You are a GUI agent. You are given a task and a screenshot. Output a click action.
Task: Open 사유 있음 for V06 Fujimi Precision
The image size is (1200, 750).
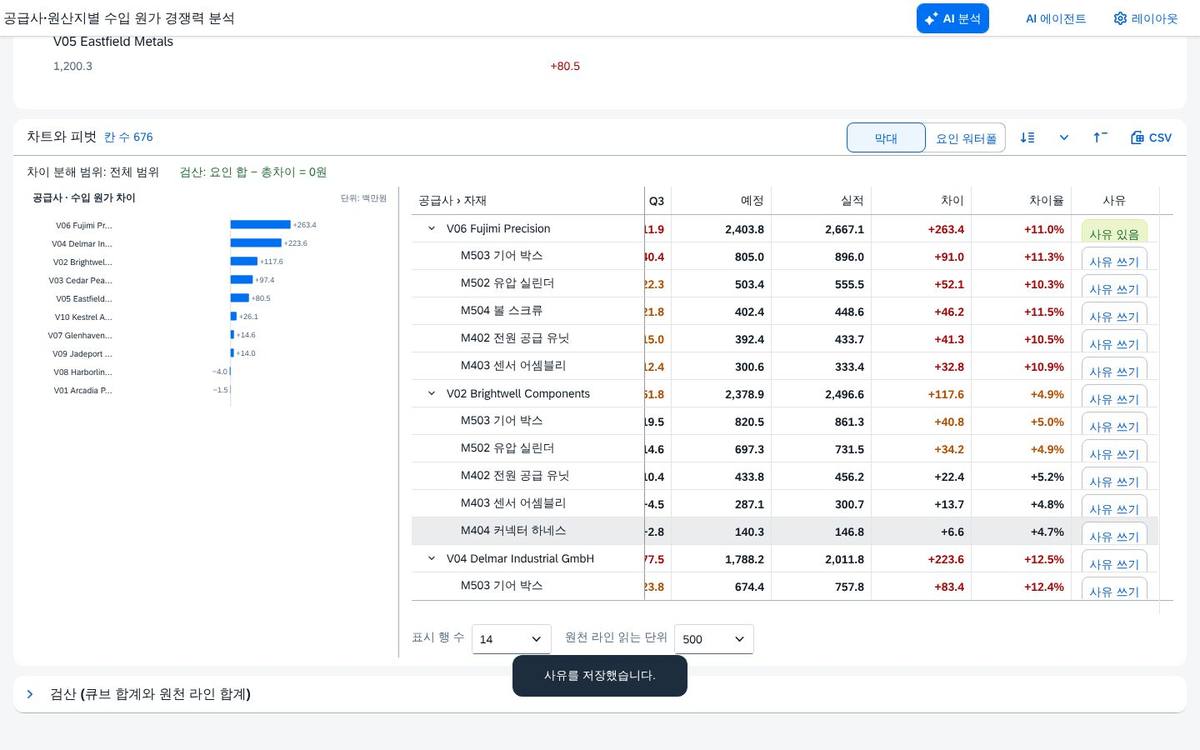click(x=1114, y=233)
